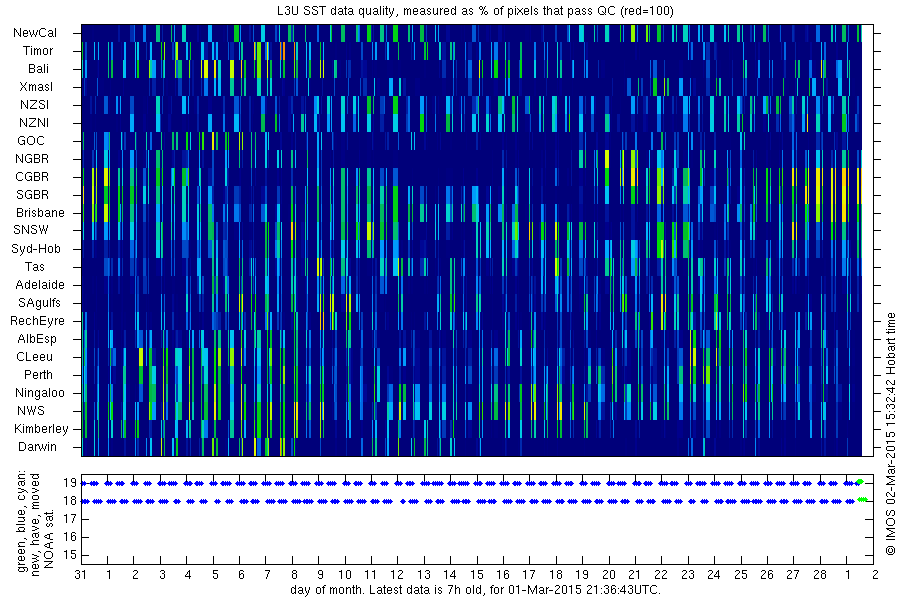Click the green newest-data marker on satellite row 19
Image resolution: width=900 pixels, height=600 pixels.
point(859,482)
